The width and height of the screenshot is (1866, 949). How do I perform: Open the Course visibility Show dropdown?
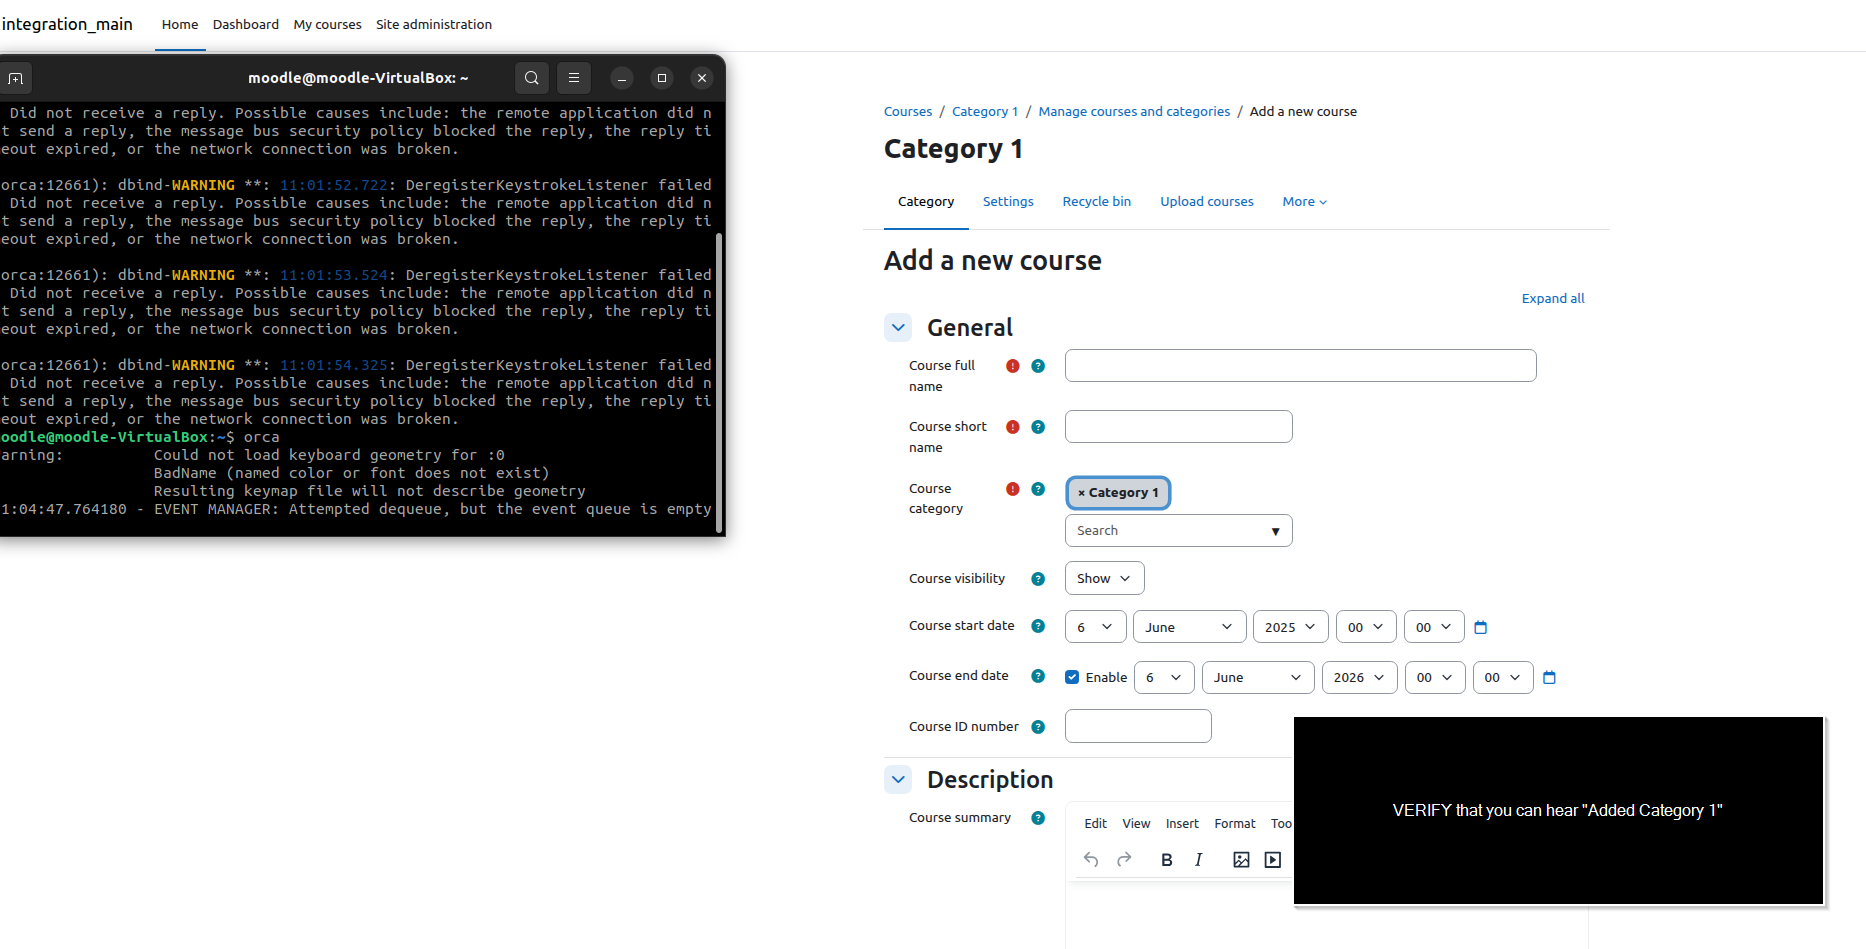tap(1105, 578)
